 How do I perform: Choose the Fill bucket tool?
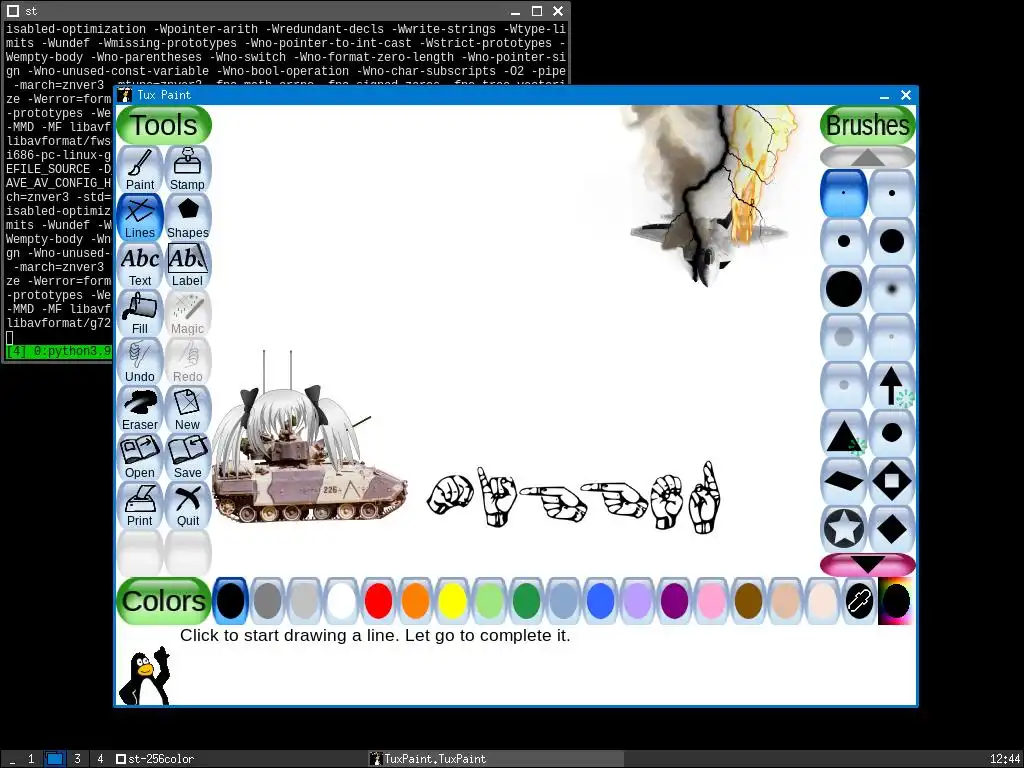point(140,313)
